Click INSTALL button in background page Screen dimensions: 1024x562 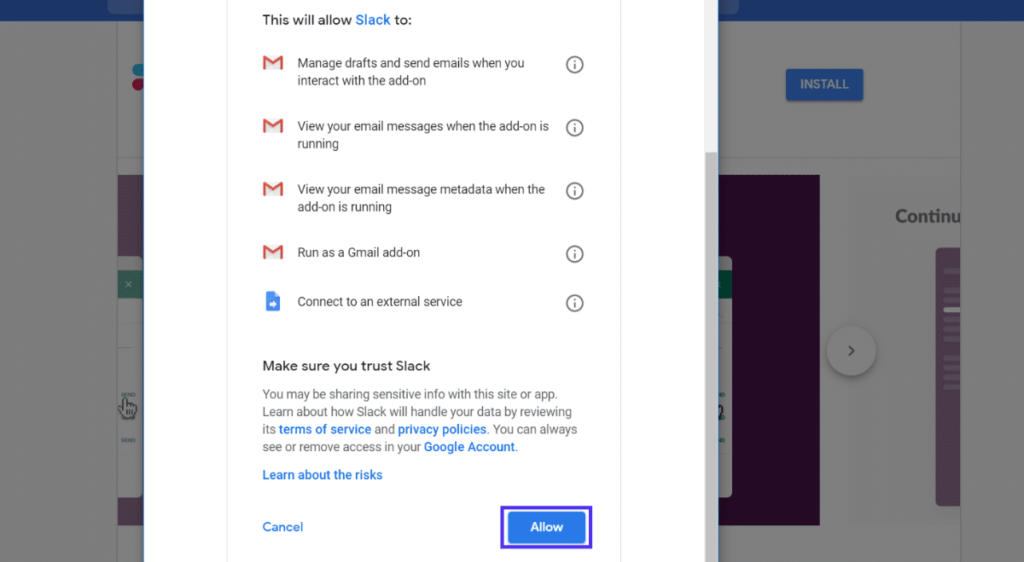[x=824, y=85]
